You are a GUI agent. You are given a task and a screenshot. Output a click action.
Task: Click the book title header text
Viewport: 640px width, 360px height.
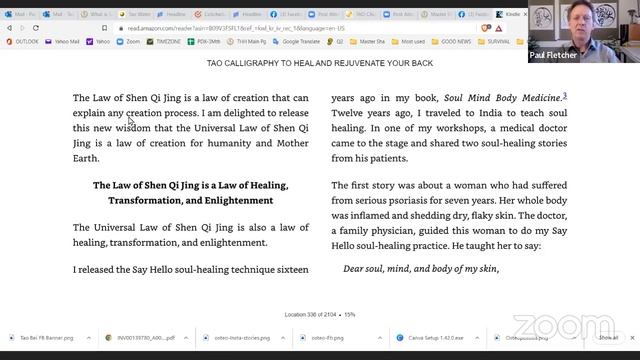(x=320, y=63)
